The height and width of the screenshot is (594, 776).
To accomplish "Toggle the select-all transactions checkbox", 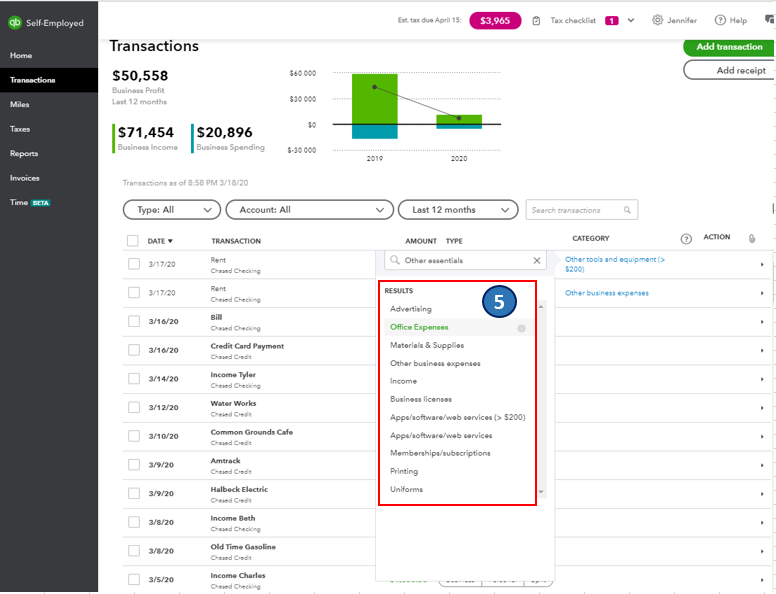I will click(x=133, y=240).
